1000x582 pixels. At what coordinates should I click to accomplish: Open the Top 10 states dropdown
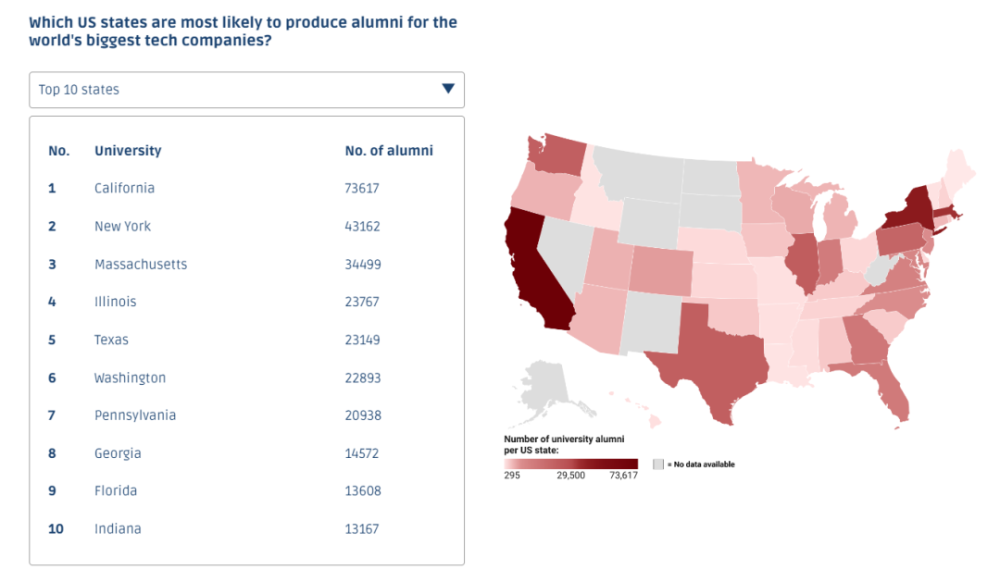pyautogui.click(x=246, y=90)
